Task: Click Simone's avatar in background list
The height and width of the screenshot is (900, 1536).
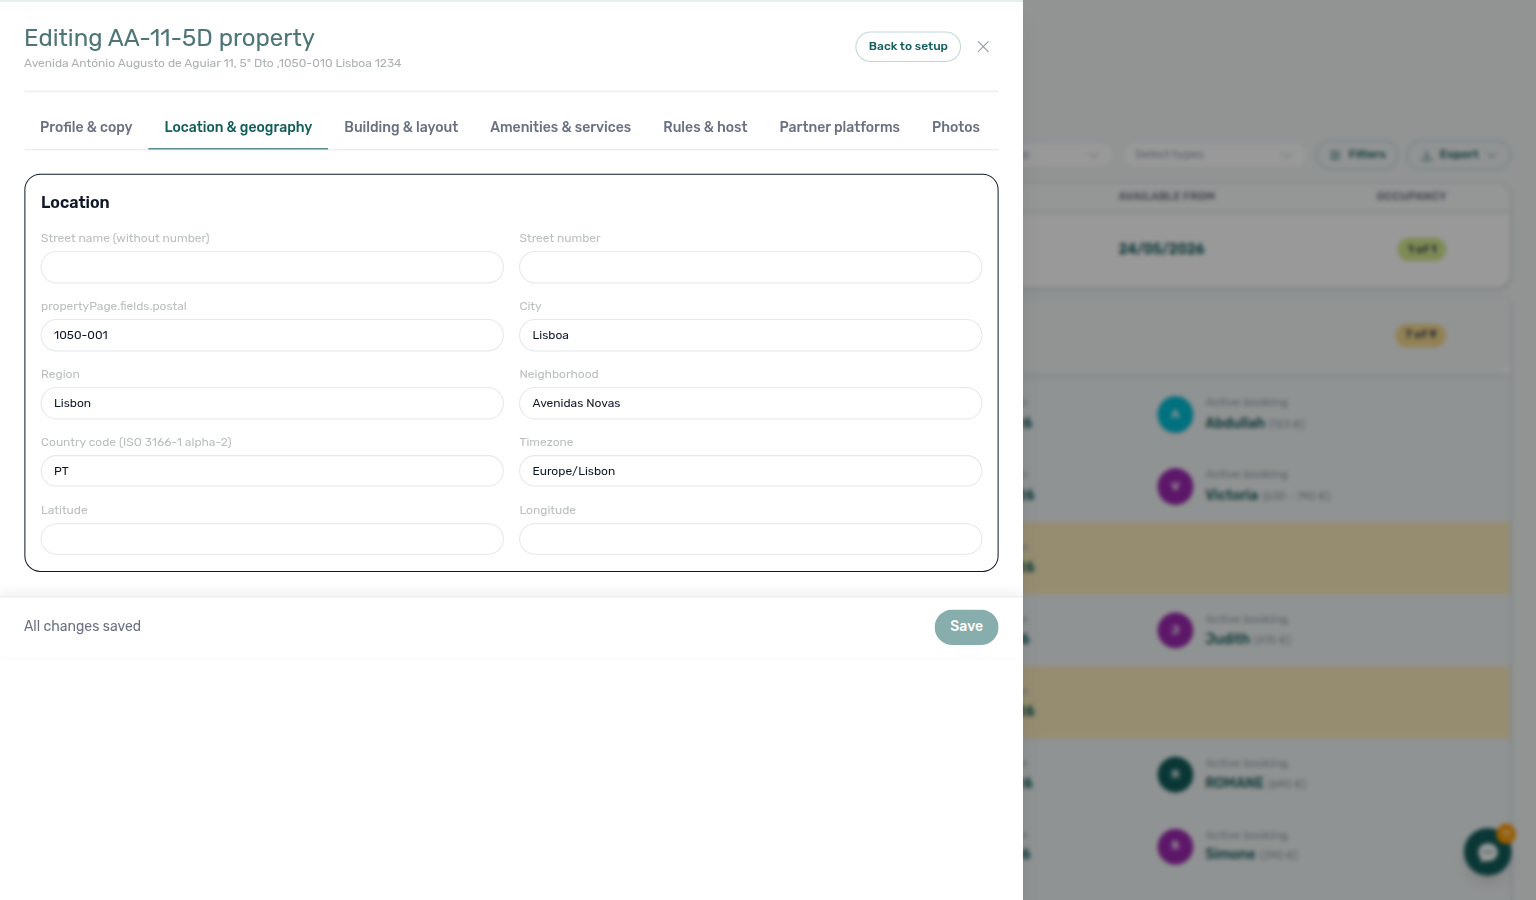Action: 1175,846
